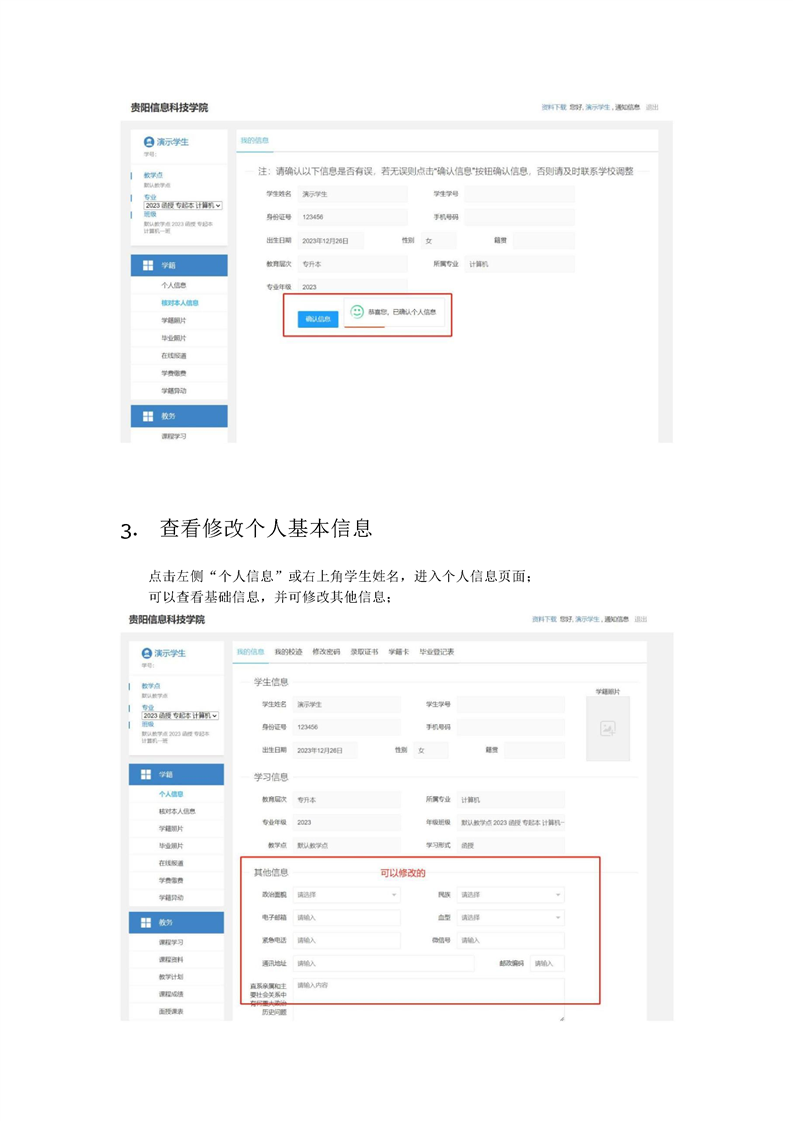Click user avatar icon on 核对本人信息 page

point(149,142)
